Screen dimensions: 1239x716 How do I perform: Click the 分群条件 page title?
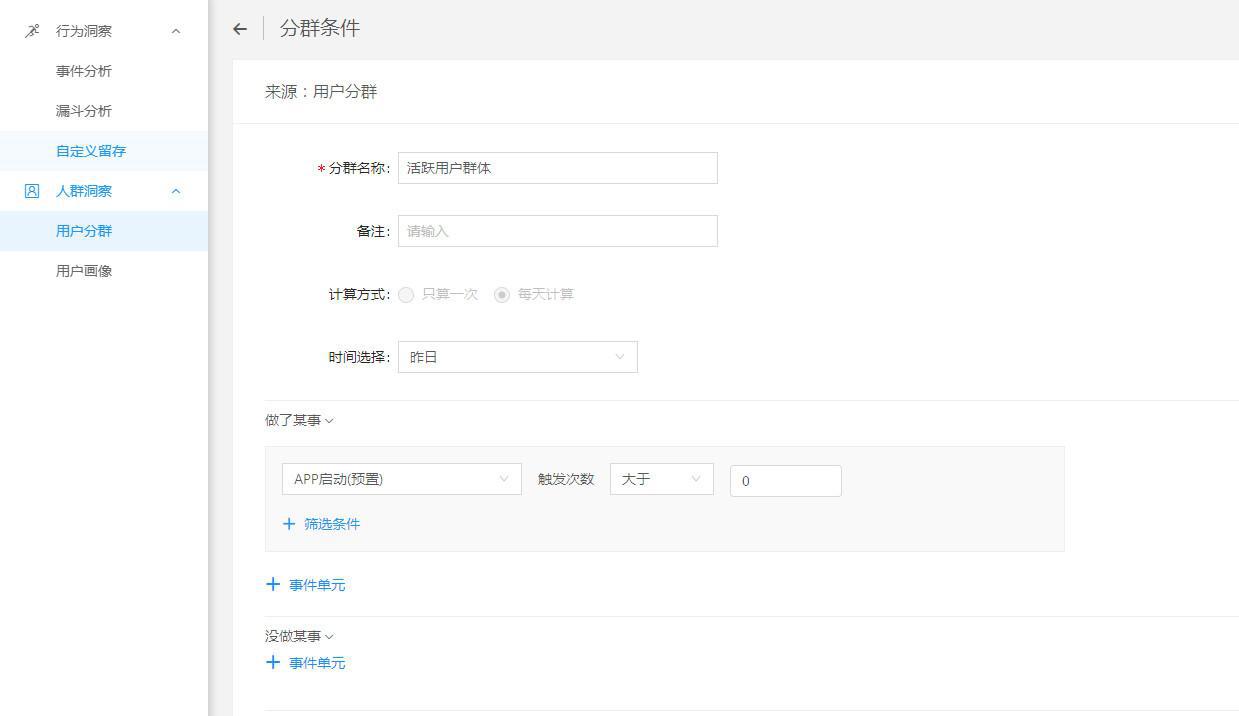pos(320,29)
